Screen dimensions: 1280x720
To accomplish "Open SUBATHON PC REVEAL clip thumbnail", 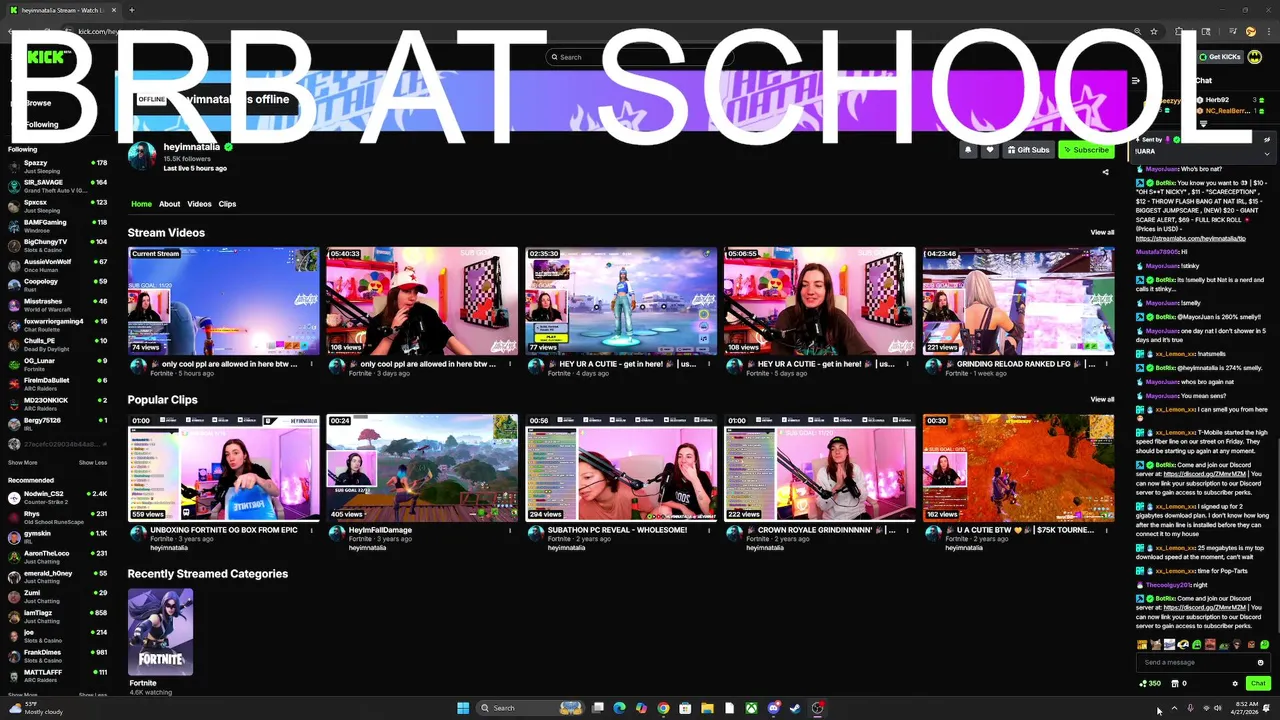I will pos(620,468).
